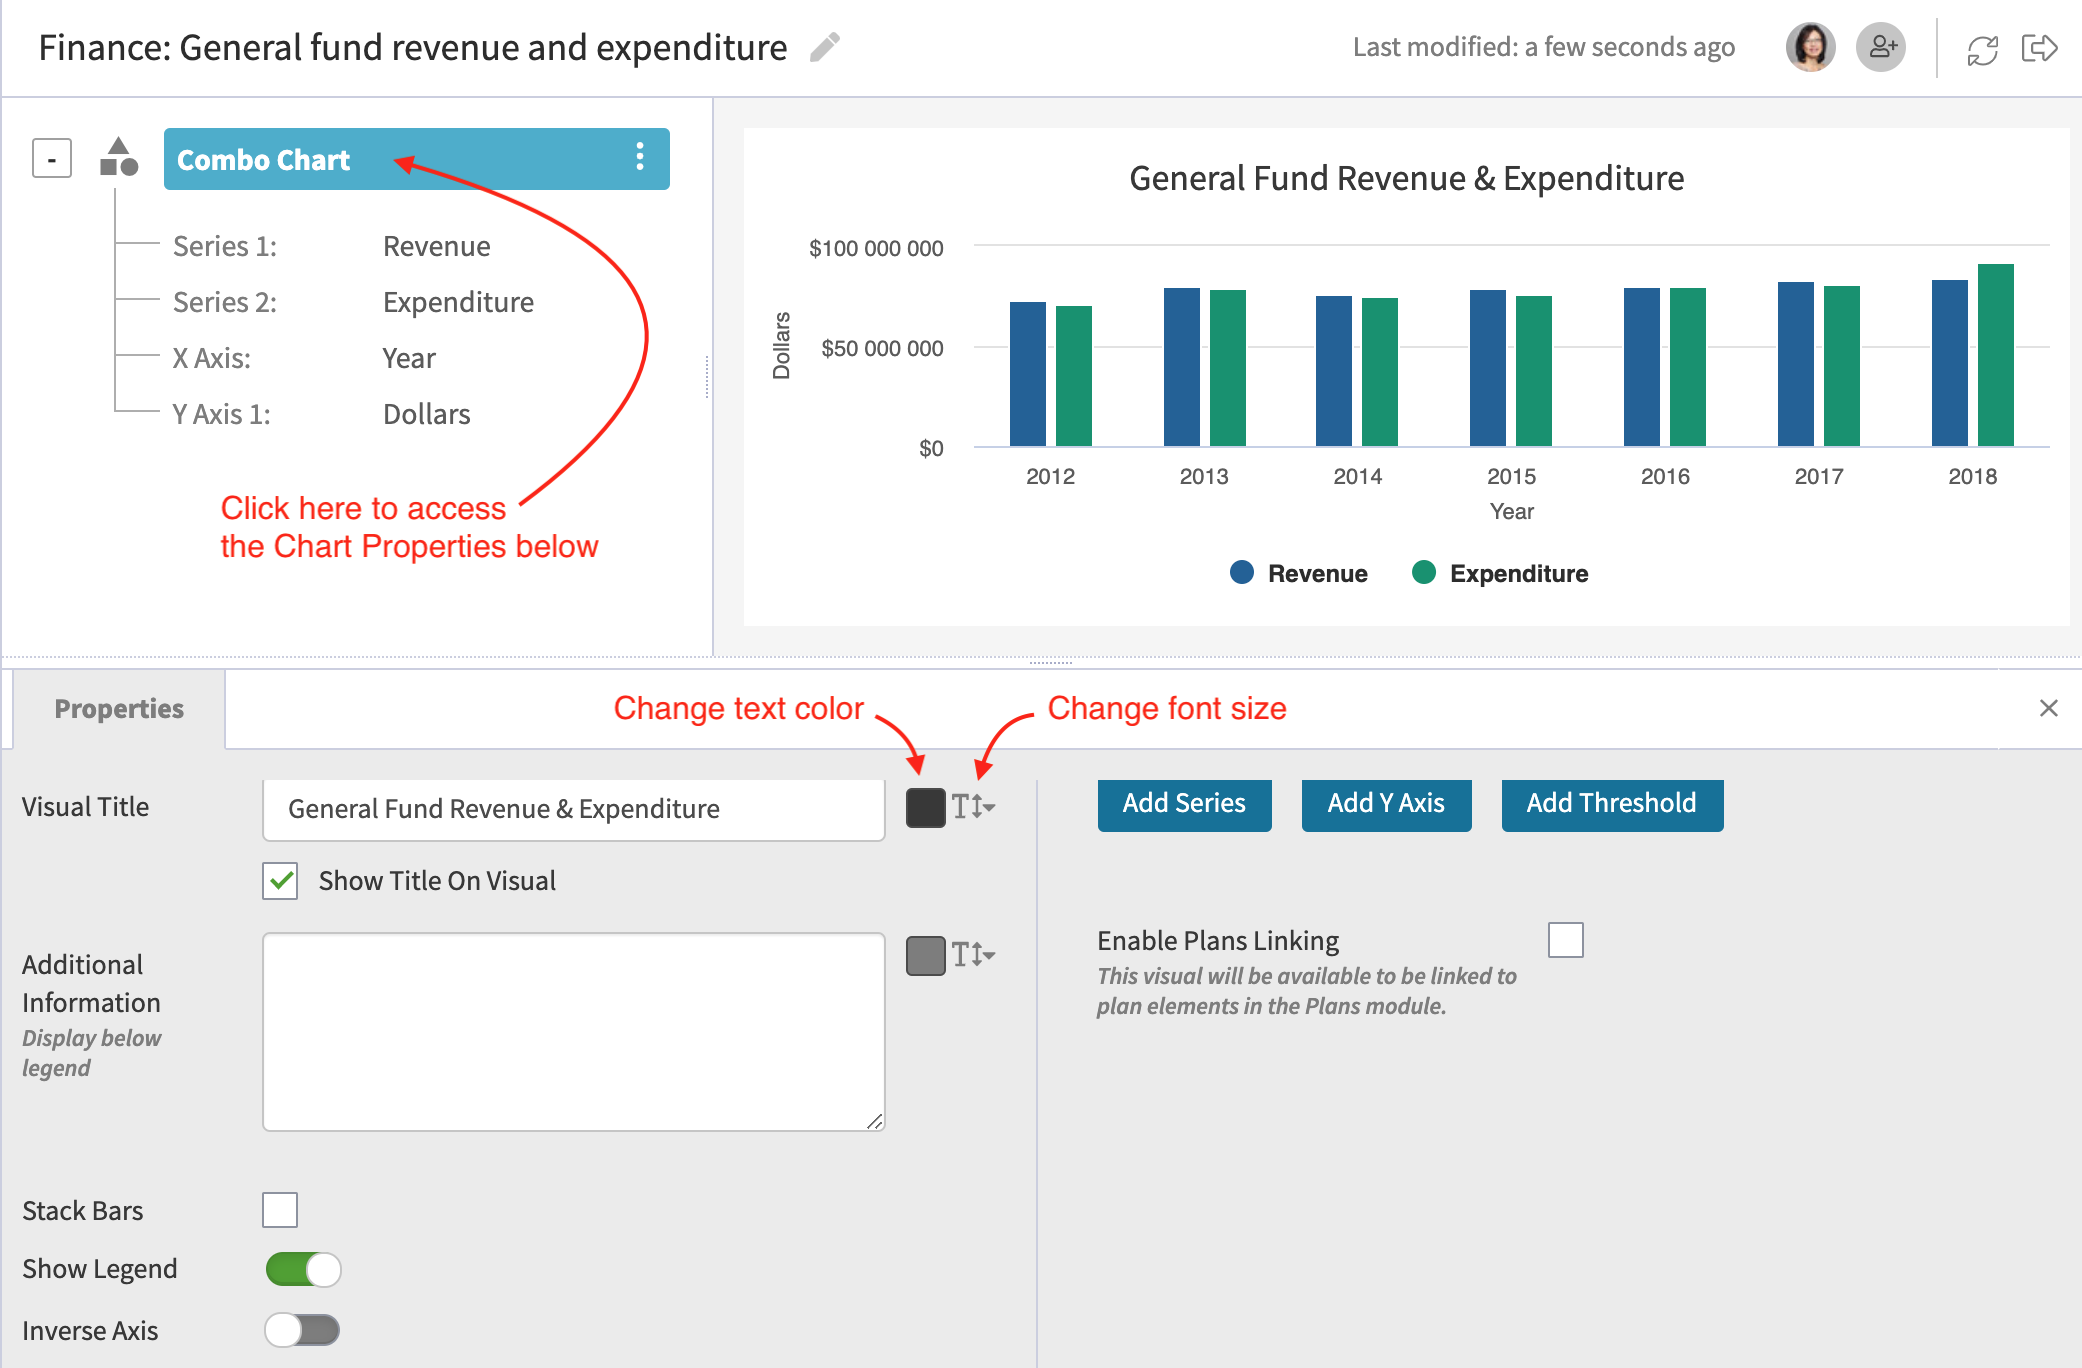
Task: Enable the Stack Bars checkbox
Action: [x=280, y=1210]
